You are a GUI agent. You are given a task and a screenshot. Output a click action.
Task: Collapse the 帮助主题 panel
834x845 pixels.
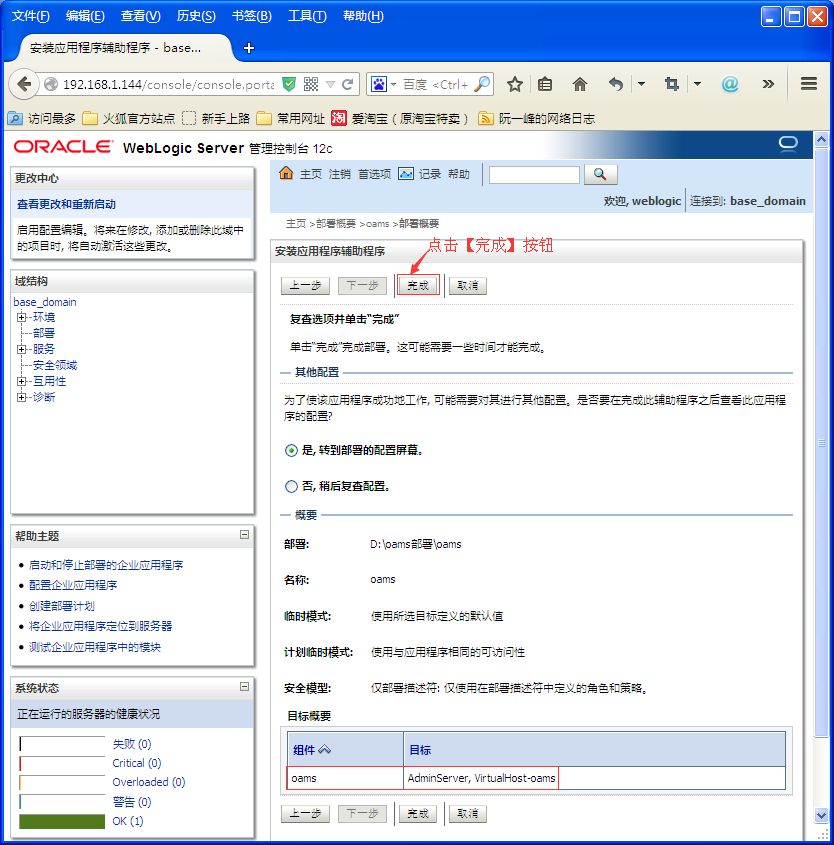[244, 535]
